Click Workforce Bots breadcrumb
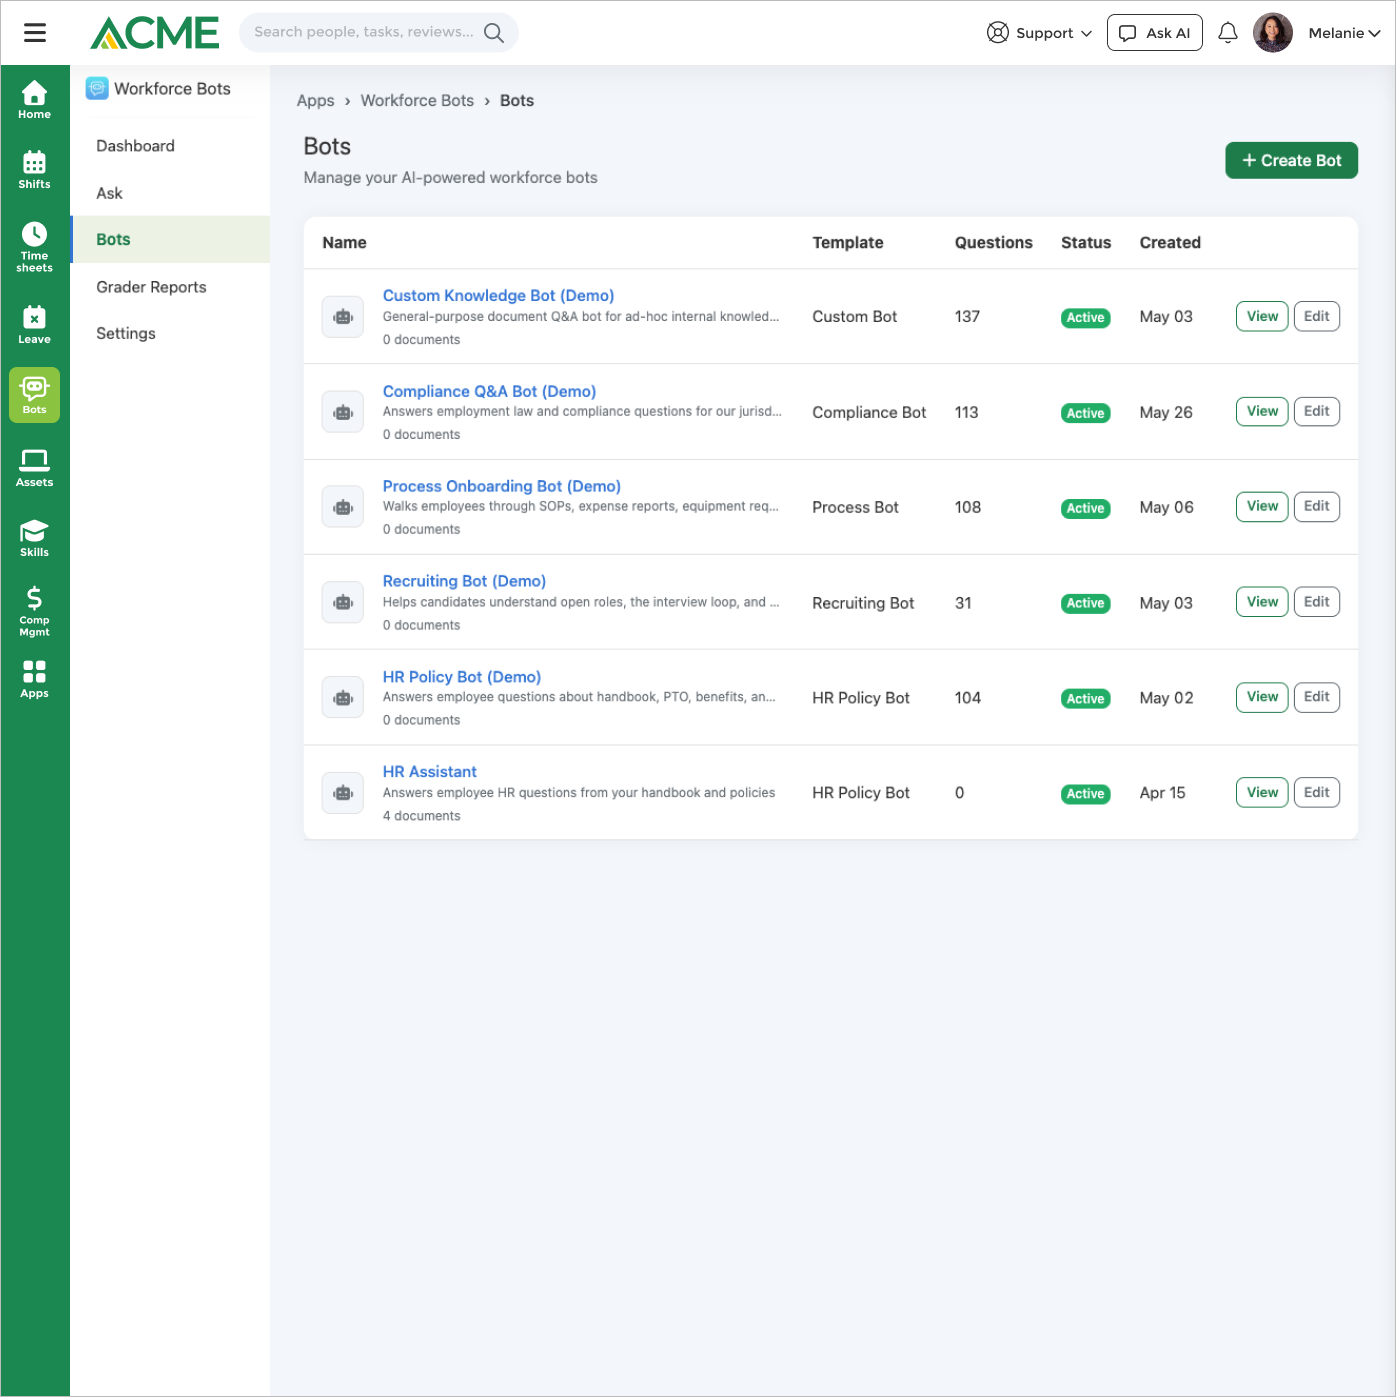The height and width of the screenshot is (1397, 1396). [417, 101]
